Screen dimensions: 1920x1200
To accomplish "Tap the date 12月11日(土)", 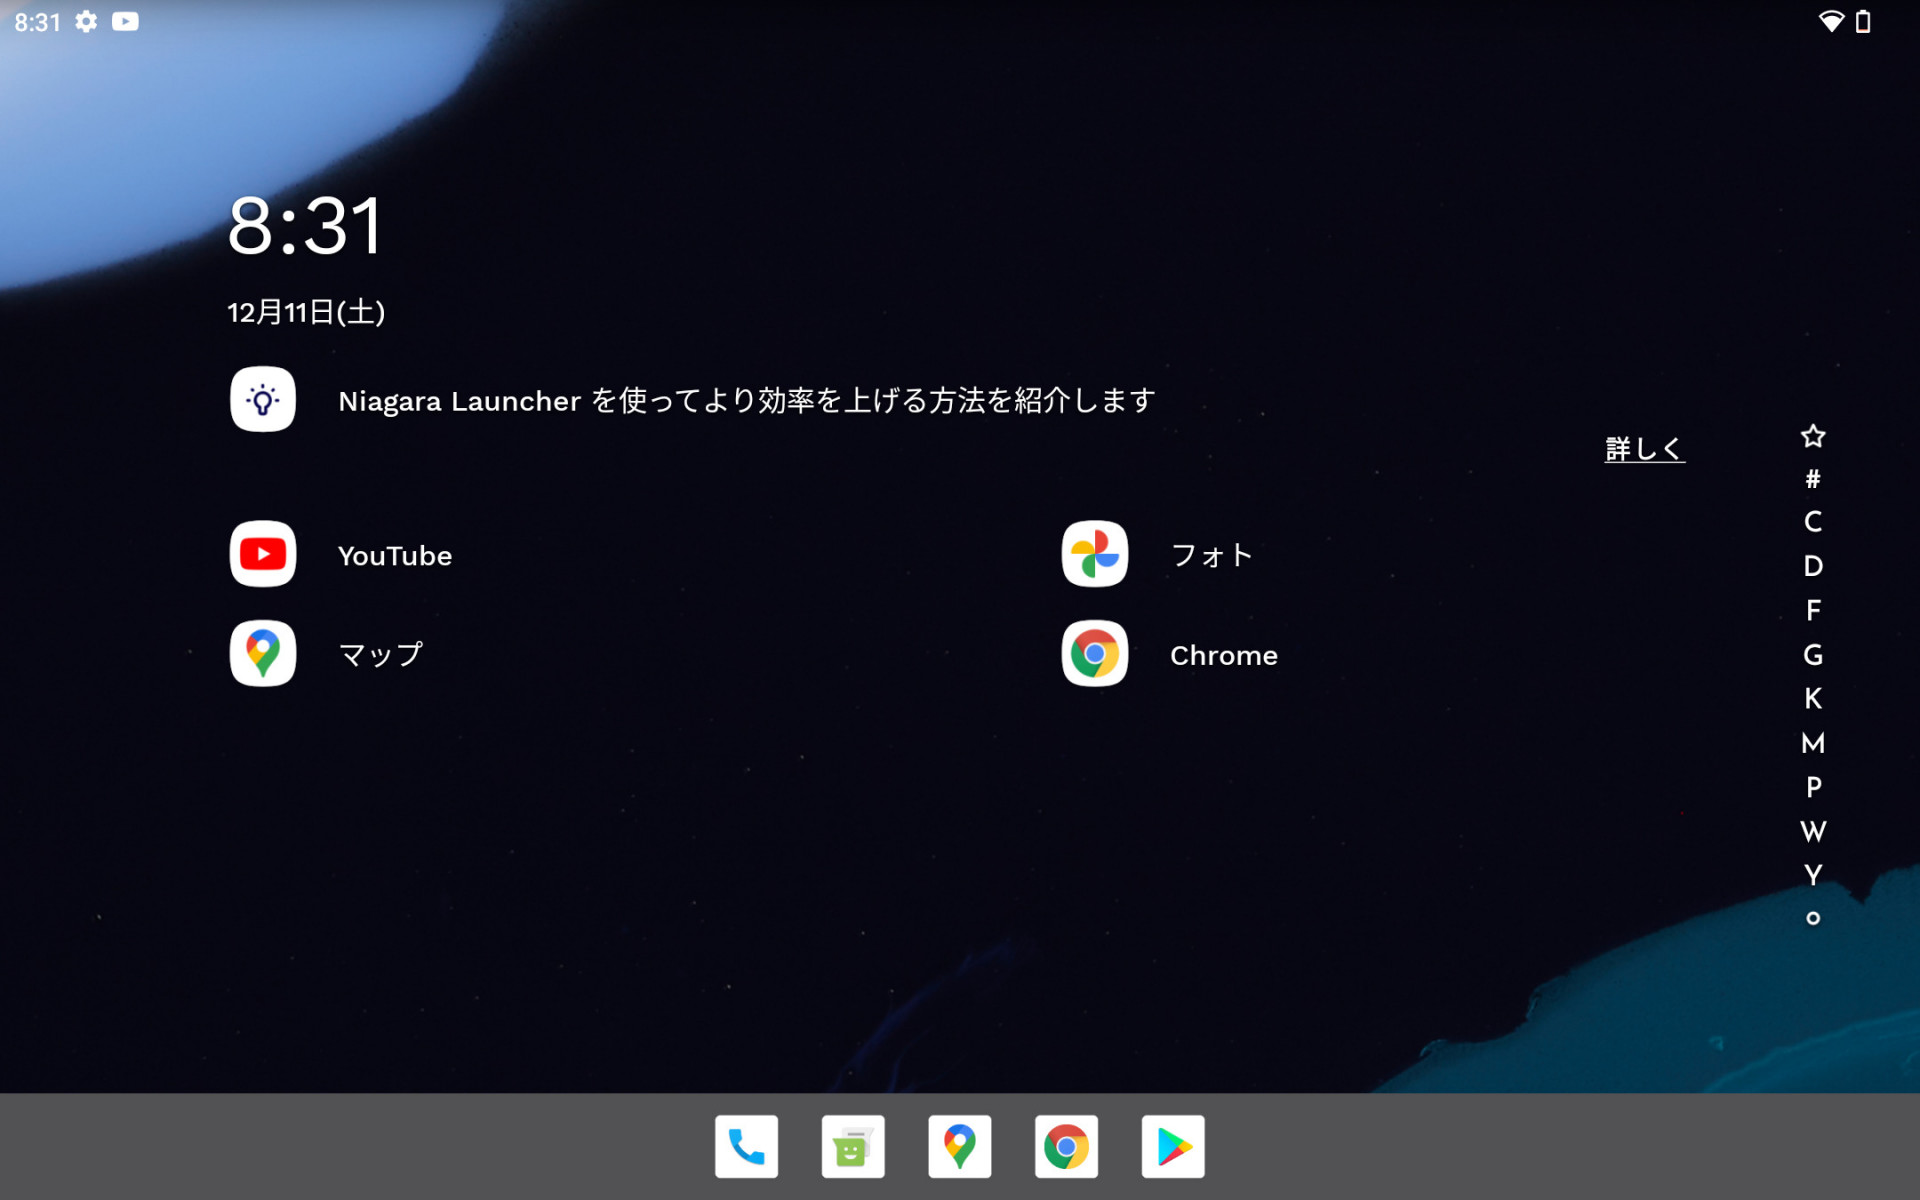I will [x=306, y=312].
